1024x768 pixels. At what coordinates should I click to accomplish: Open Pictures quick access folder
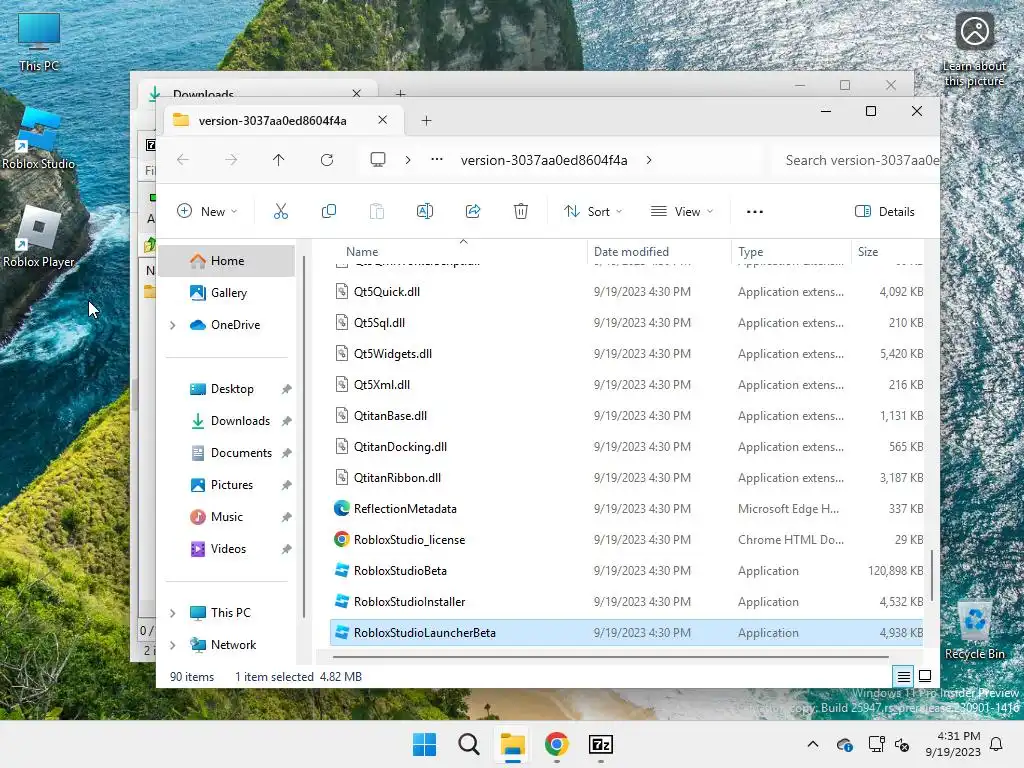227,485
